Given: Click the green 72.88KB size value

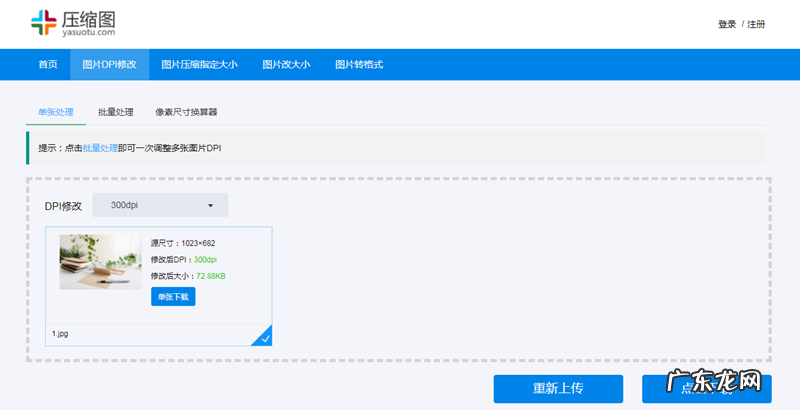Looking at the screenshot, I should coord(211,276).
